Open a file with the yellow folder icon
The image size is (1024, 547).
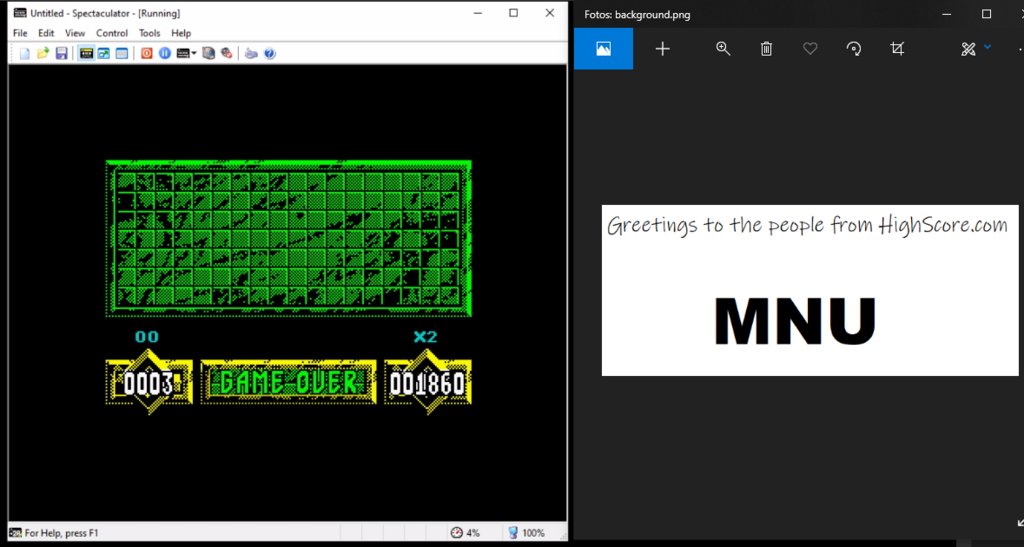[43, 54]
